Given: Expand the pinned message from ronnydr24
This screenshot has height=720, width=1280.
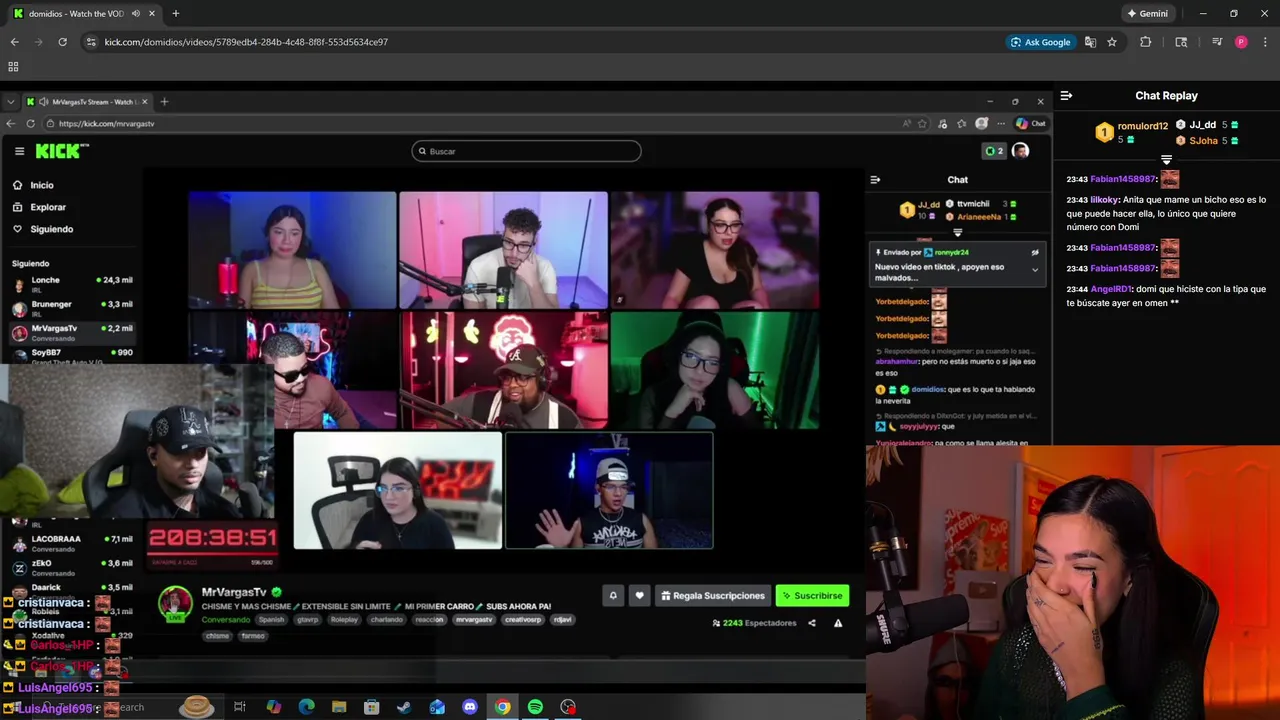Looking at the screenshot, I should tap(1035, 270).
